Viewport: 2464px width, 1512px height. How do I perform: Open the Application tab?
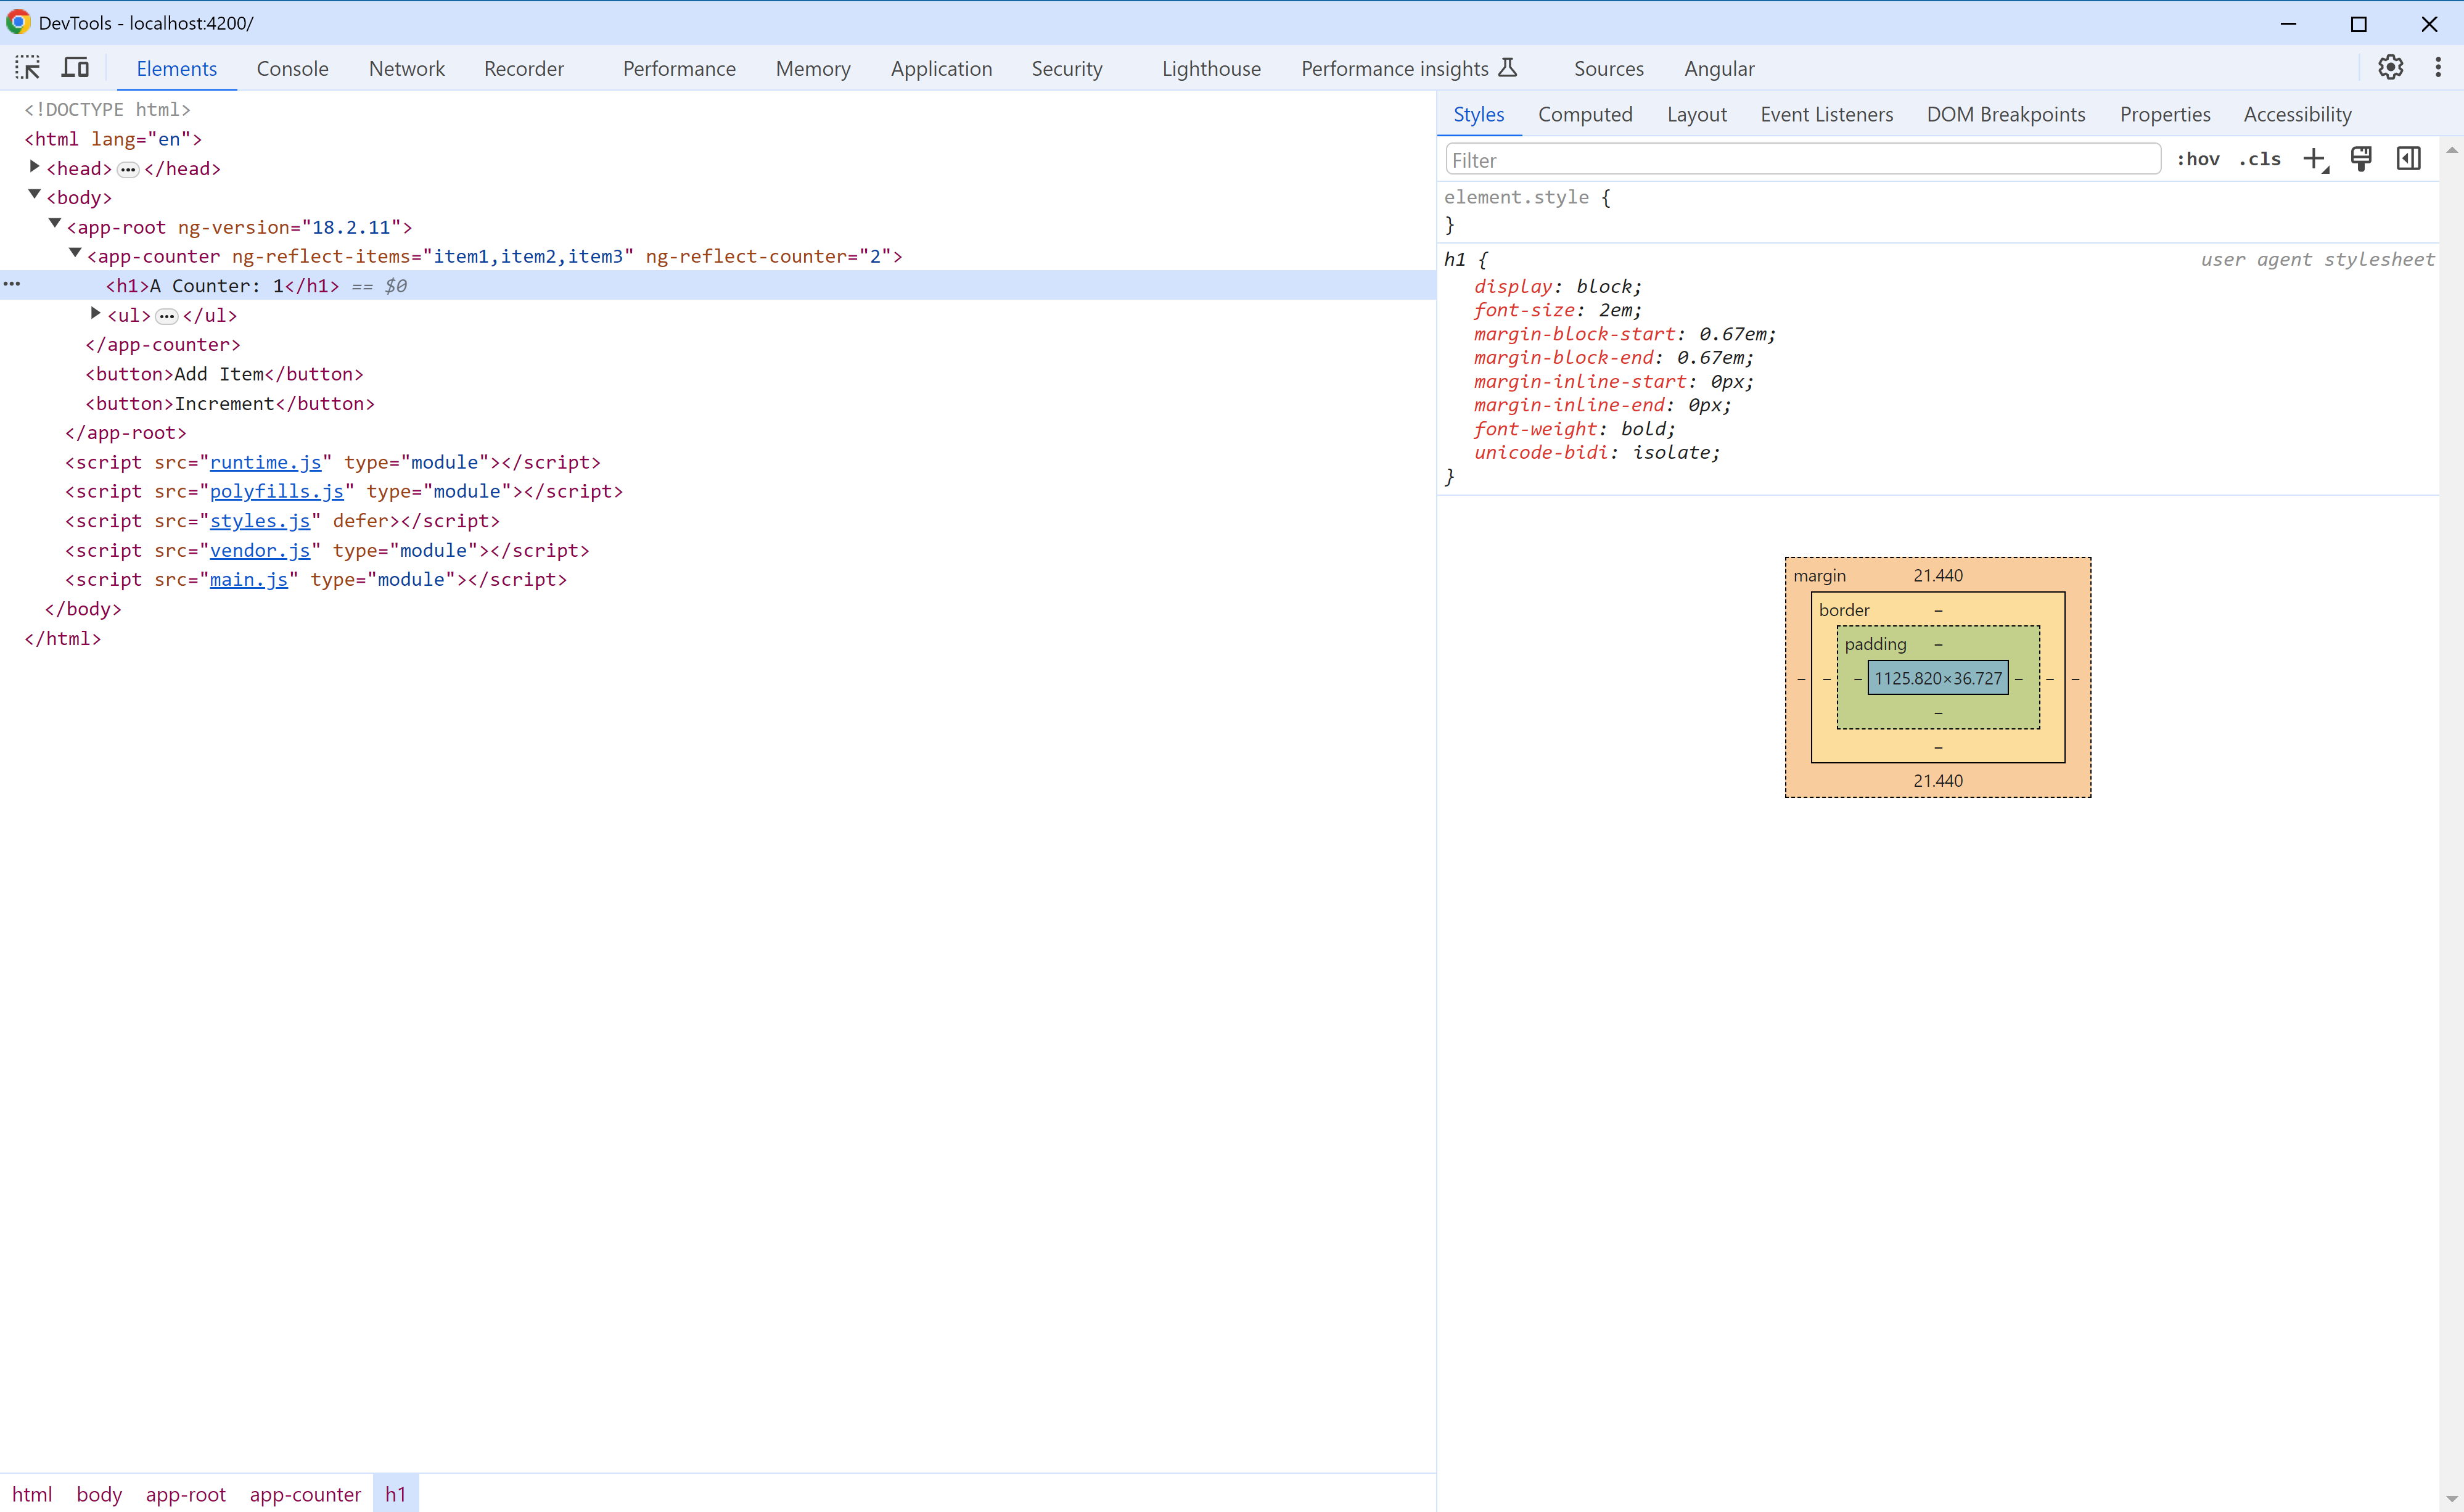[941, 68]
